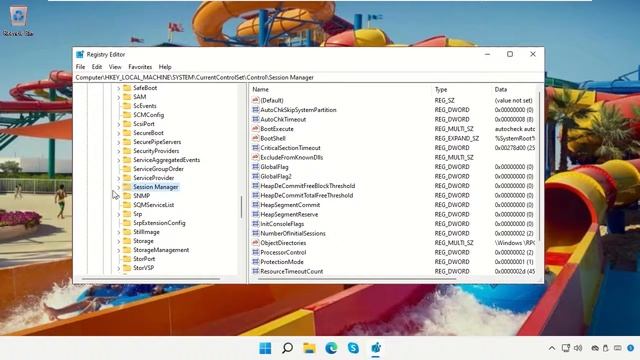Expand the ScsiPort key
Viewport: 640px width, 360px height.
119,124
